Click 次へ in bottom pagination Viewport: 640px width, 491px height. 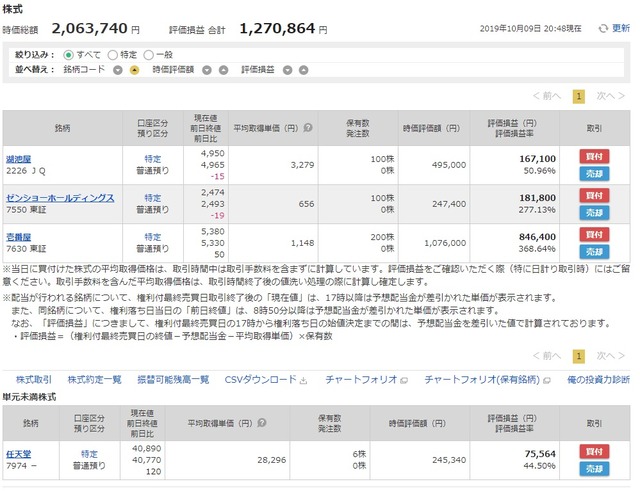point(610,356)
